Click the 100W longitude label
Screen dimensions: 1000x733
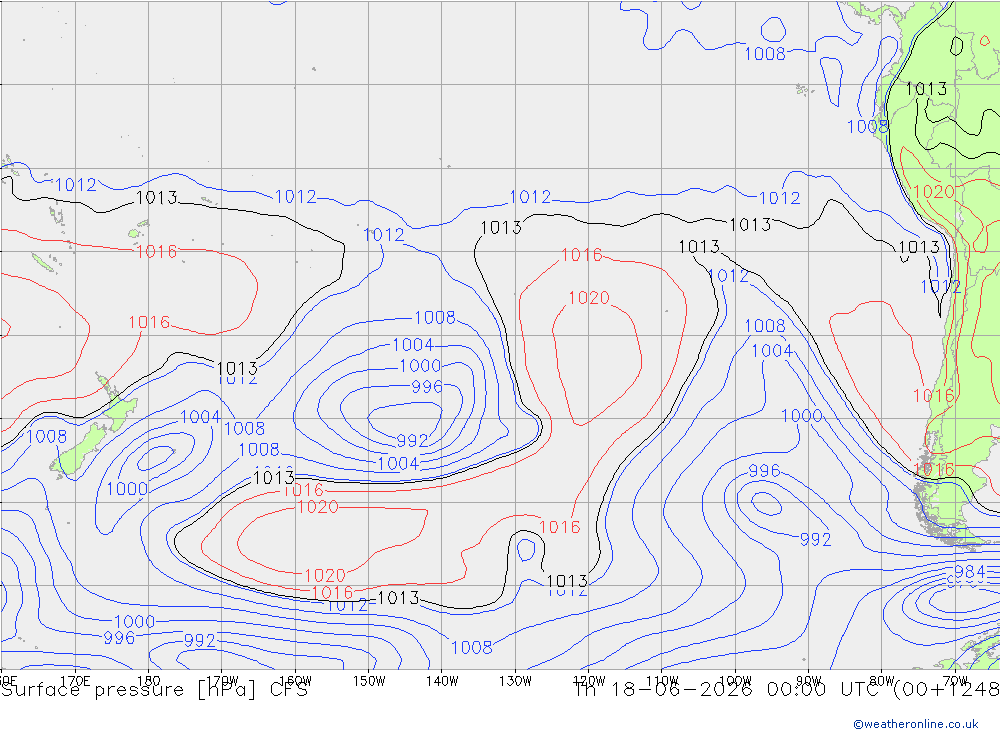click(x=735, y=681)
